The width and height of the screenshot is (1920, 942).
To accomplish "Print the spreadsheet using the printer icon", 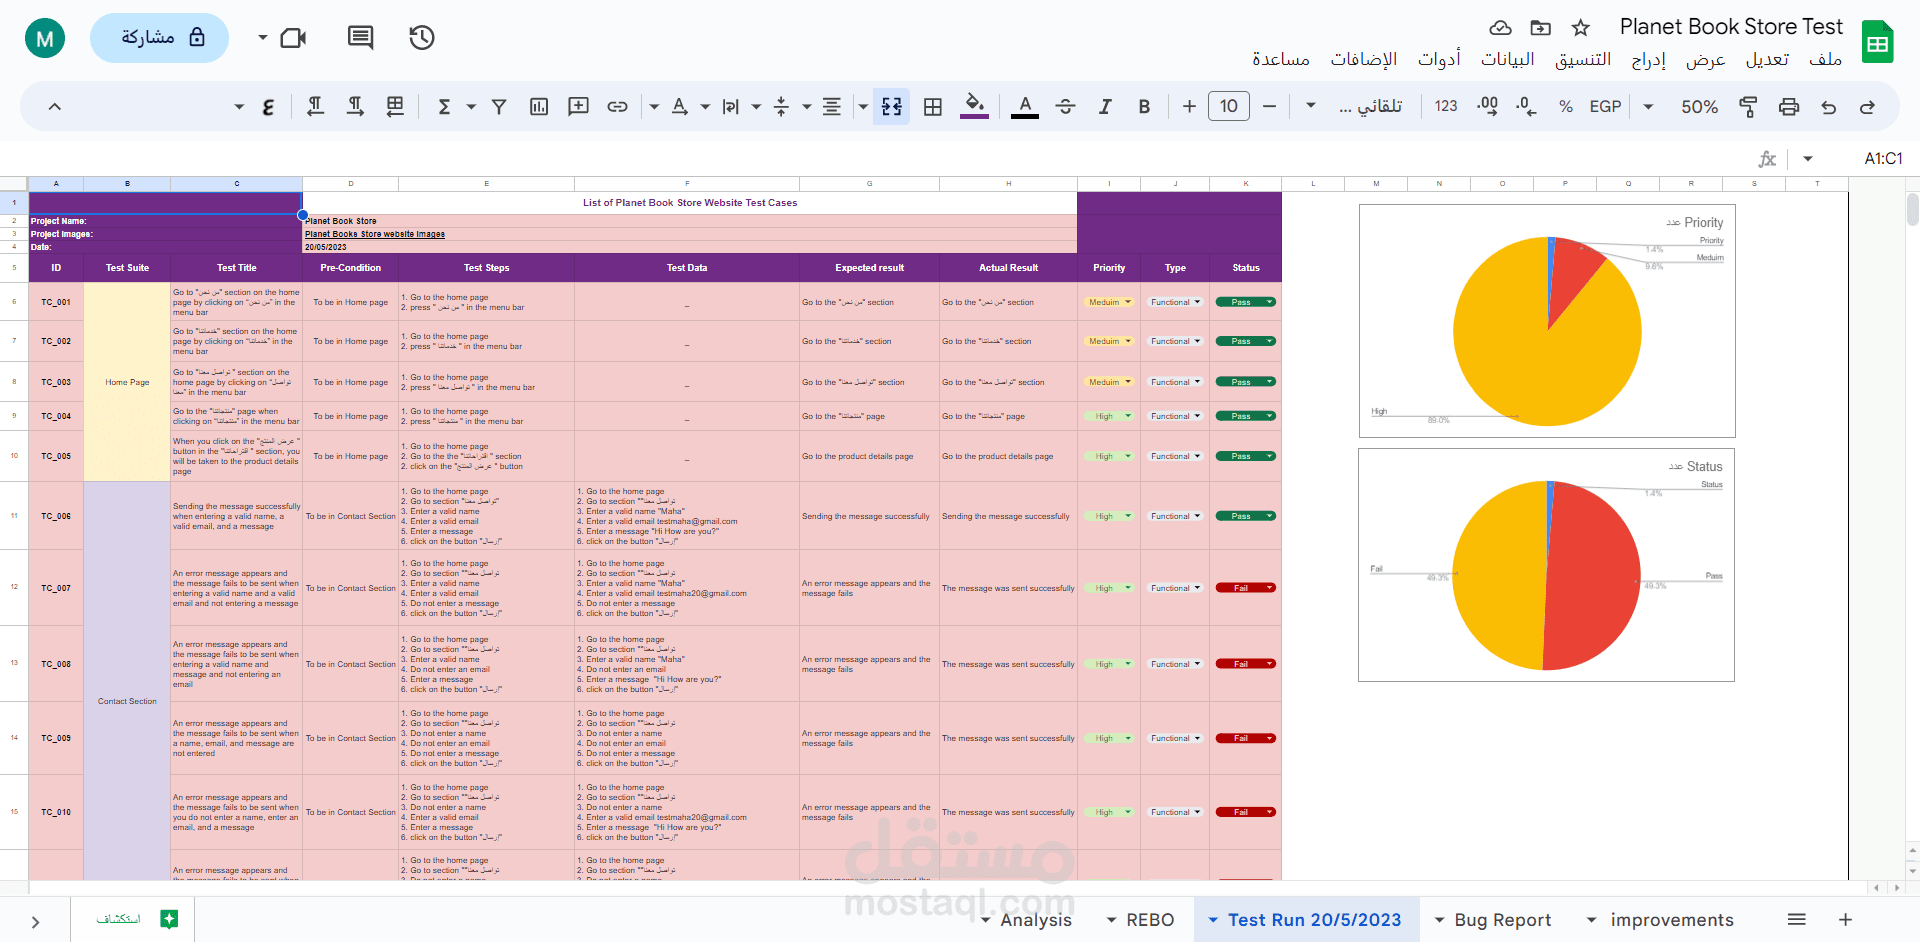I will coord(1789,107).
